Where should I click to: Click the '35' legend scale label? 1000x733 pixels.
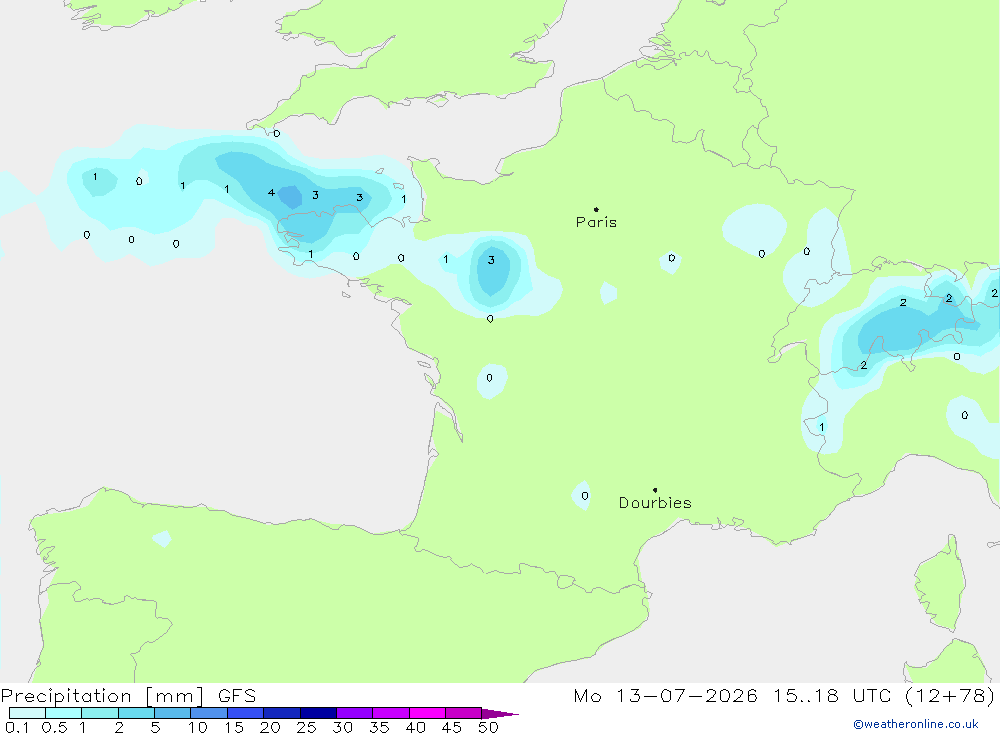379,727
